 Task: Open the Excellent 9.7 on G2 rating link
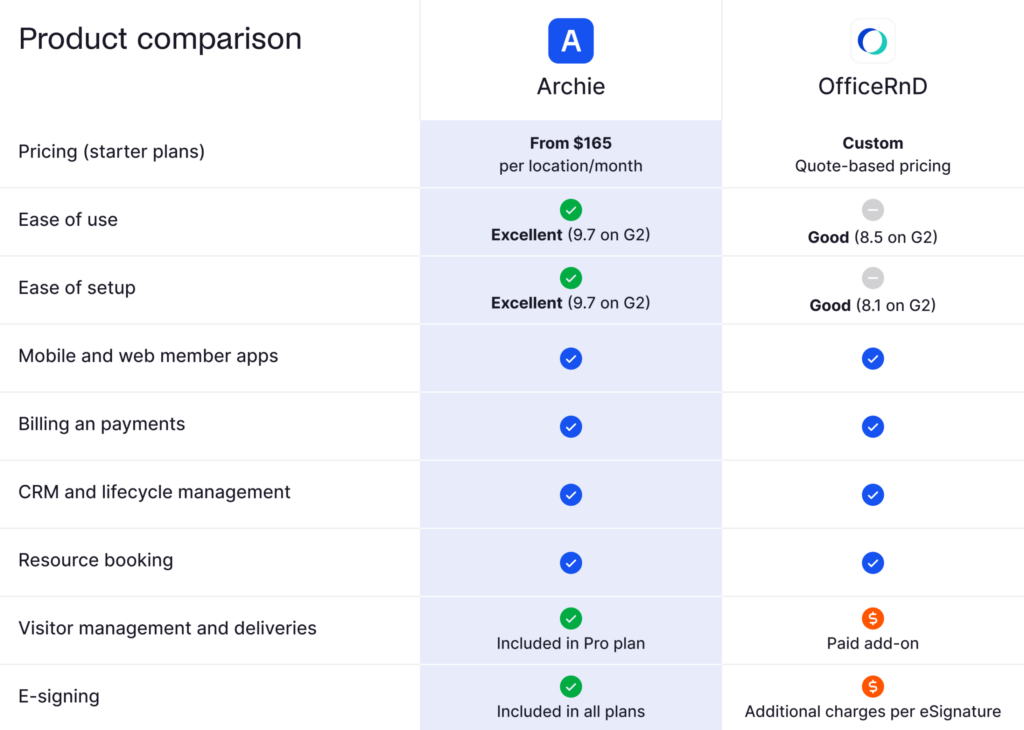(x=570, y=234)
